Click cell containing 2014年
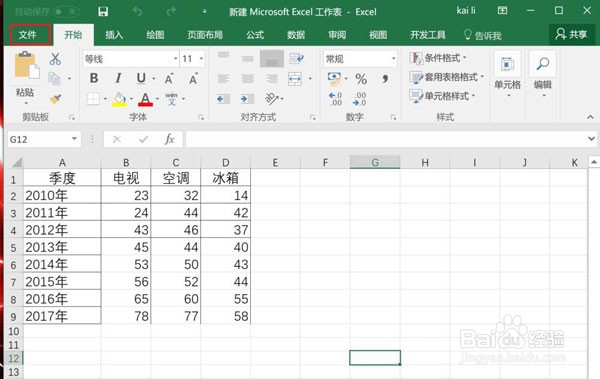 (62, 264)
